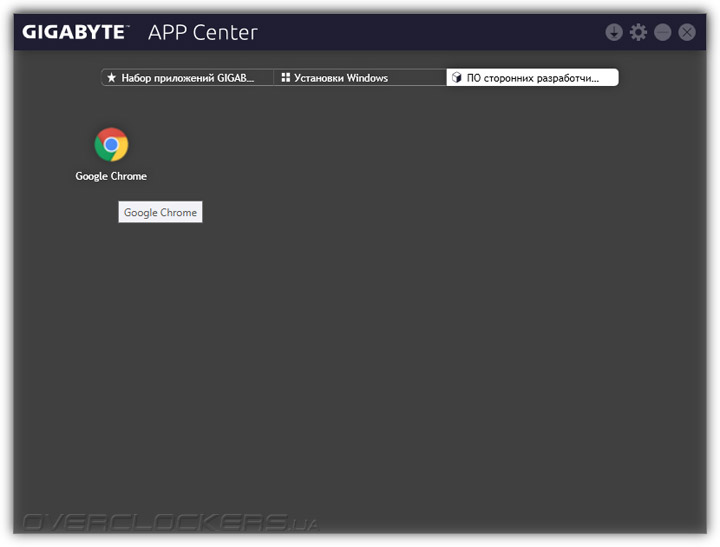720x547 pixels.
Task: Close the APP Center window
Action: click(x=686, y=32)
